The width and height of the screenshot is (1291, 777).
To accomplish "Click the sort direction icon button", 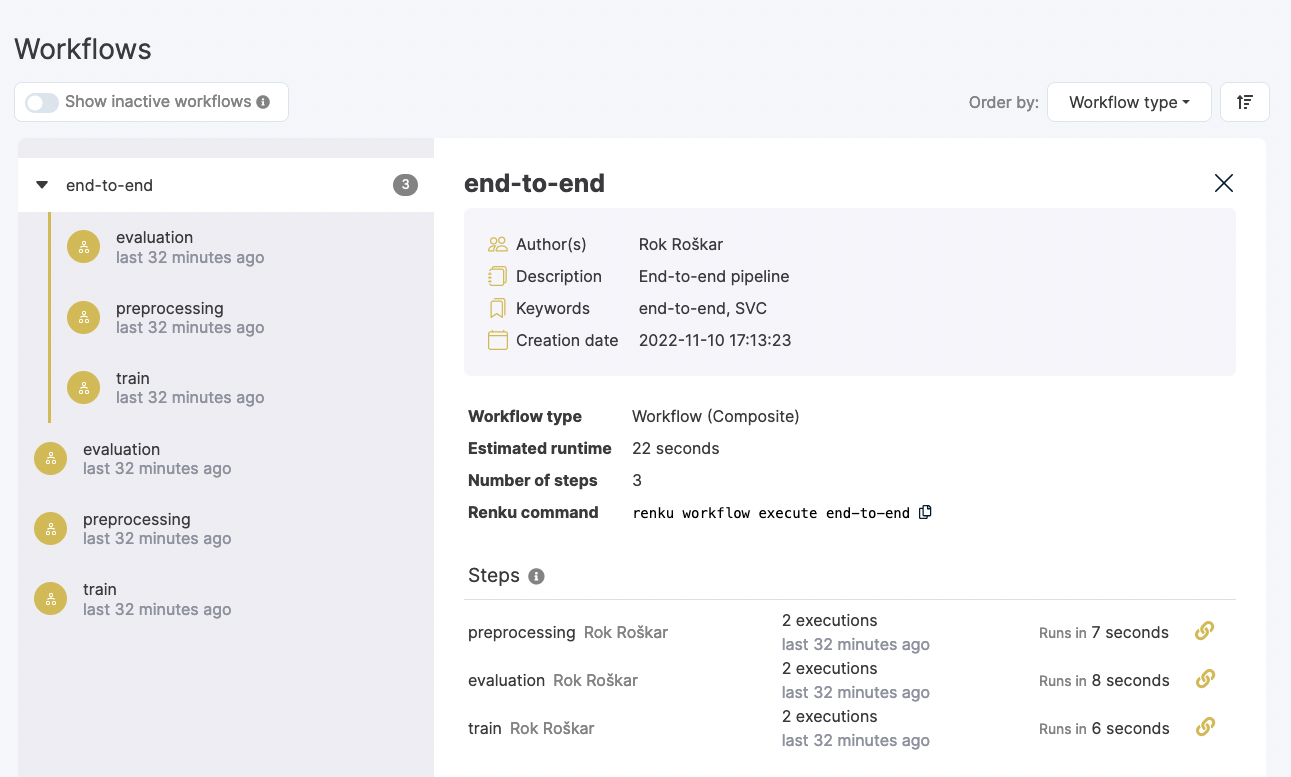I will (x=1245, y=102).
